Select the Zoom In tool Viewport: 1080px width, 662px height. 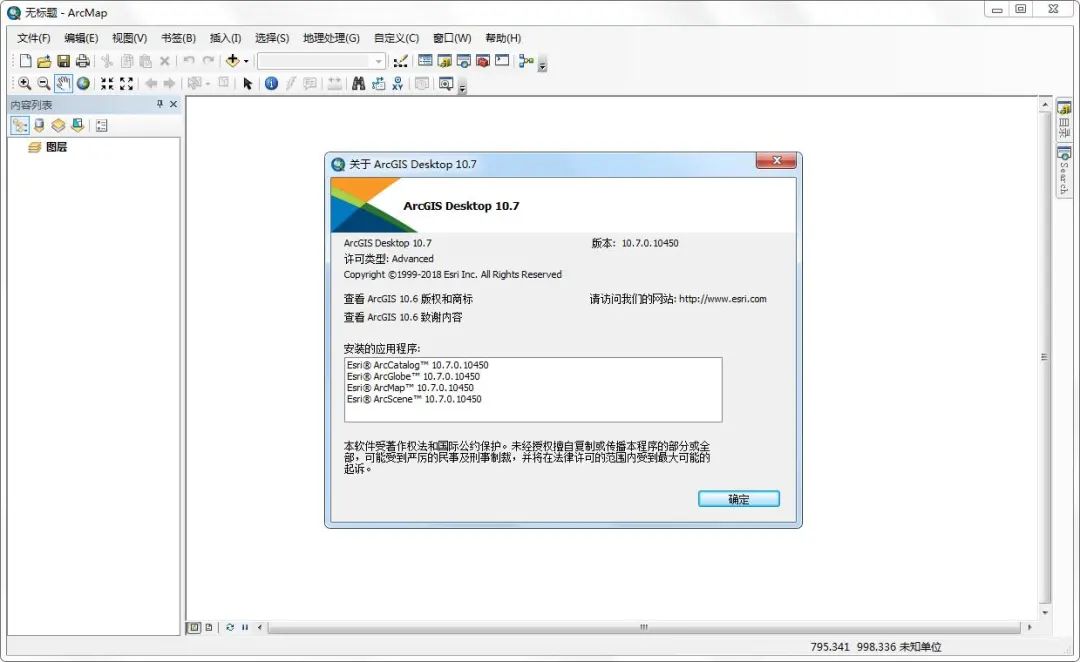click(x=24, y=84)
